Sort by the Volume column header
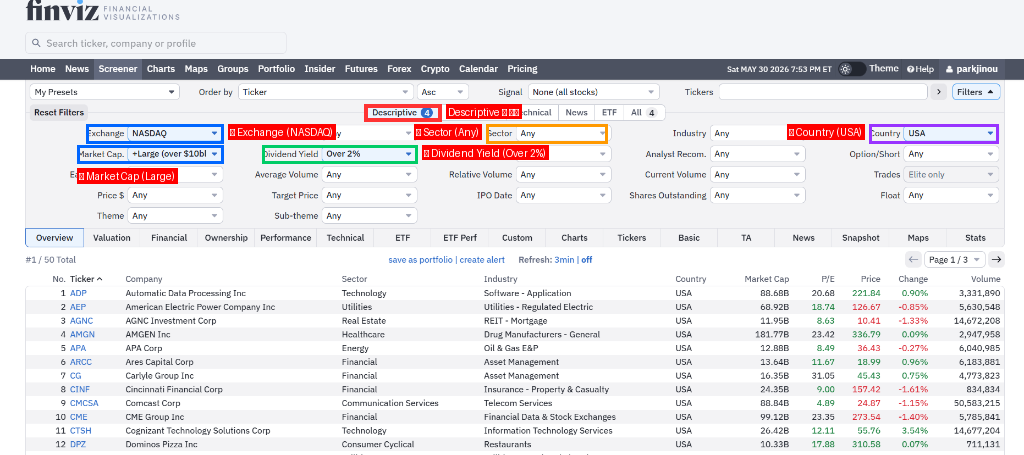This screenshot has height=455, width=1024. tap(985, 279)
